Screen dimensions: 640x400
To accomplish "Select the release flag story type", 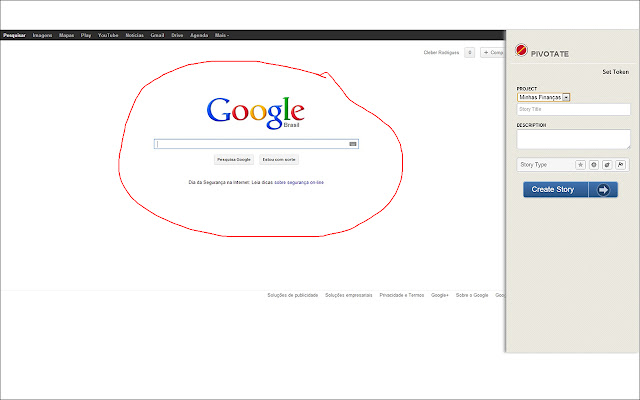I will (620, 165).
